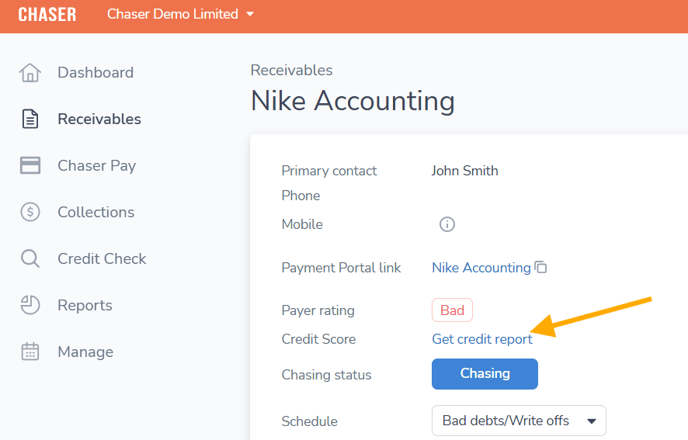Open the Nike Accounting payment portal link
The width and height of the screenshot is (688, 440).
[x=480, y=268]
